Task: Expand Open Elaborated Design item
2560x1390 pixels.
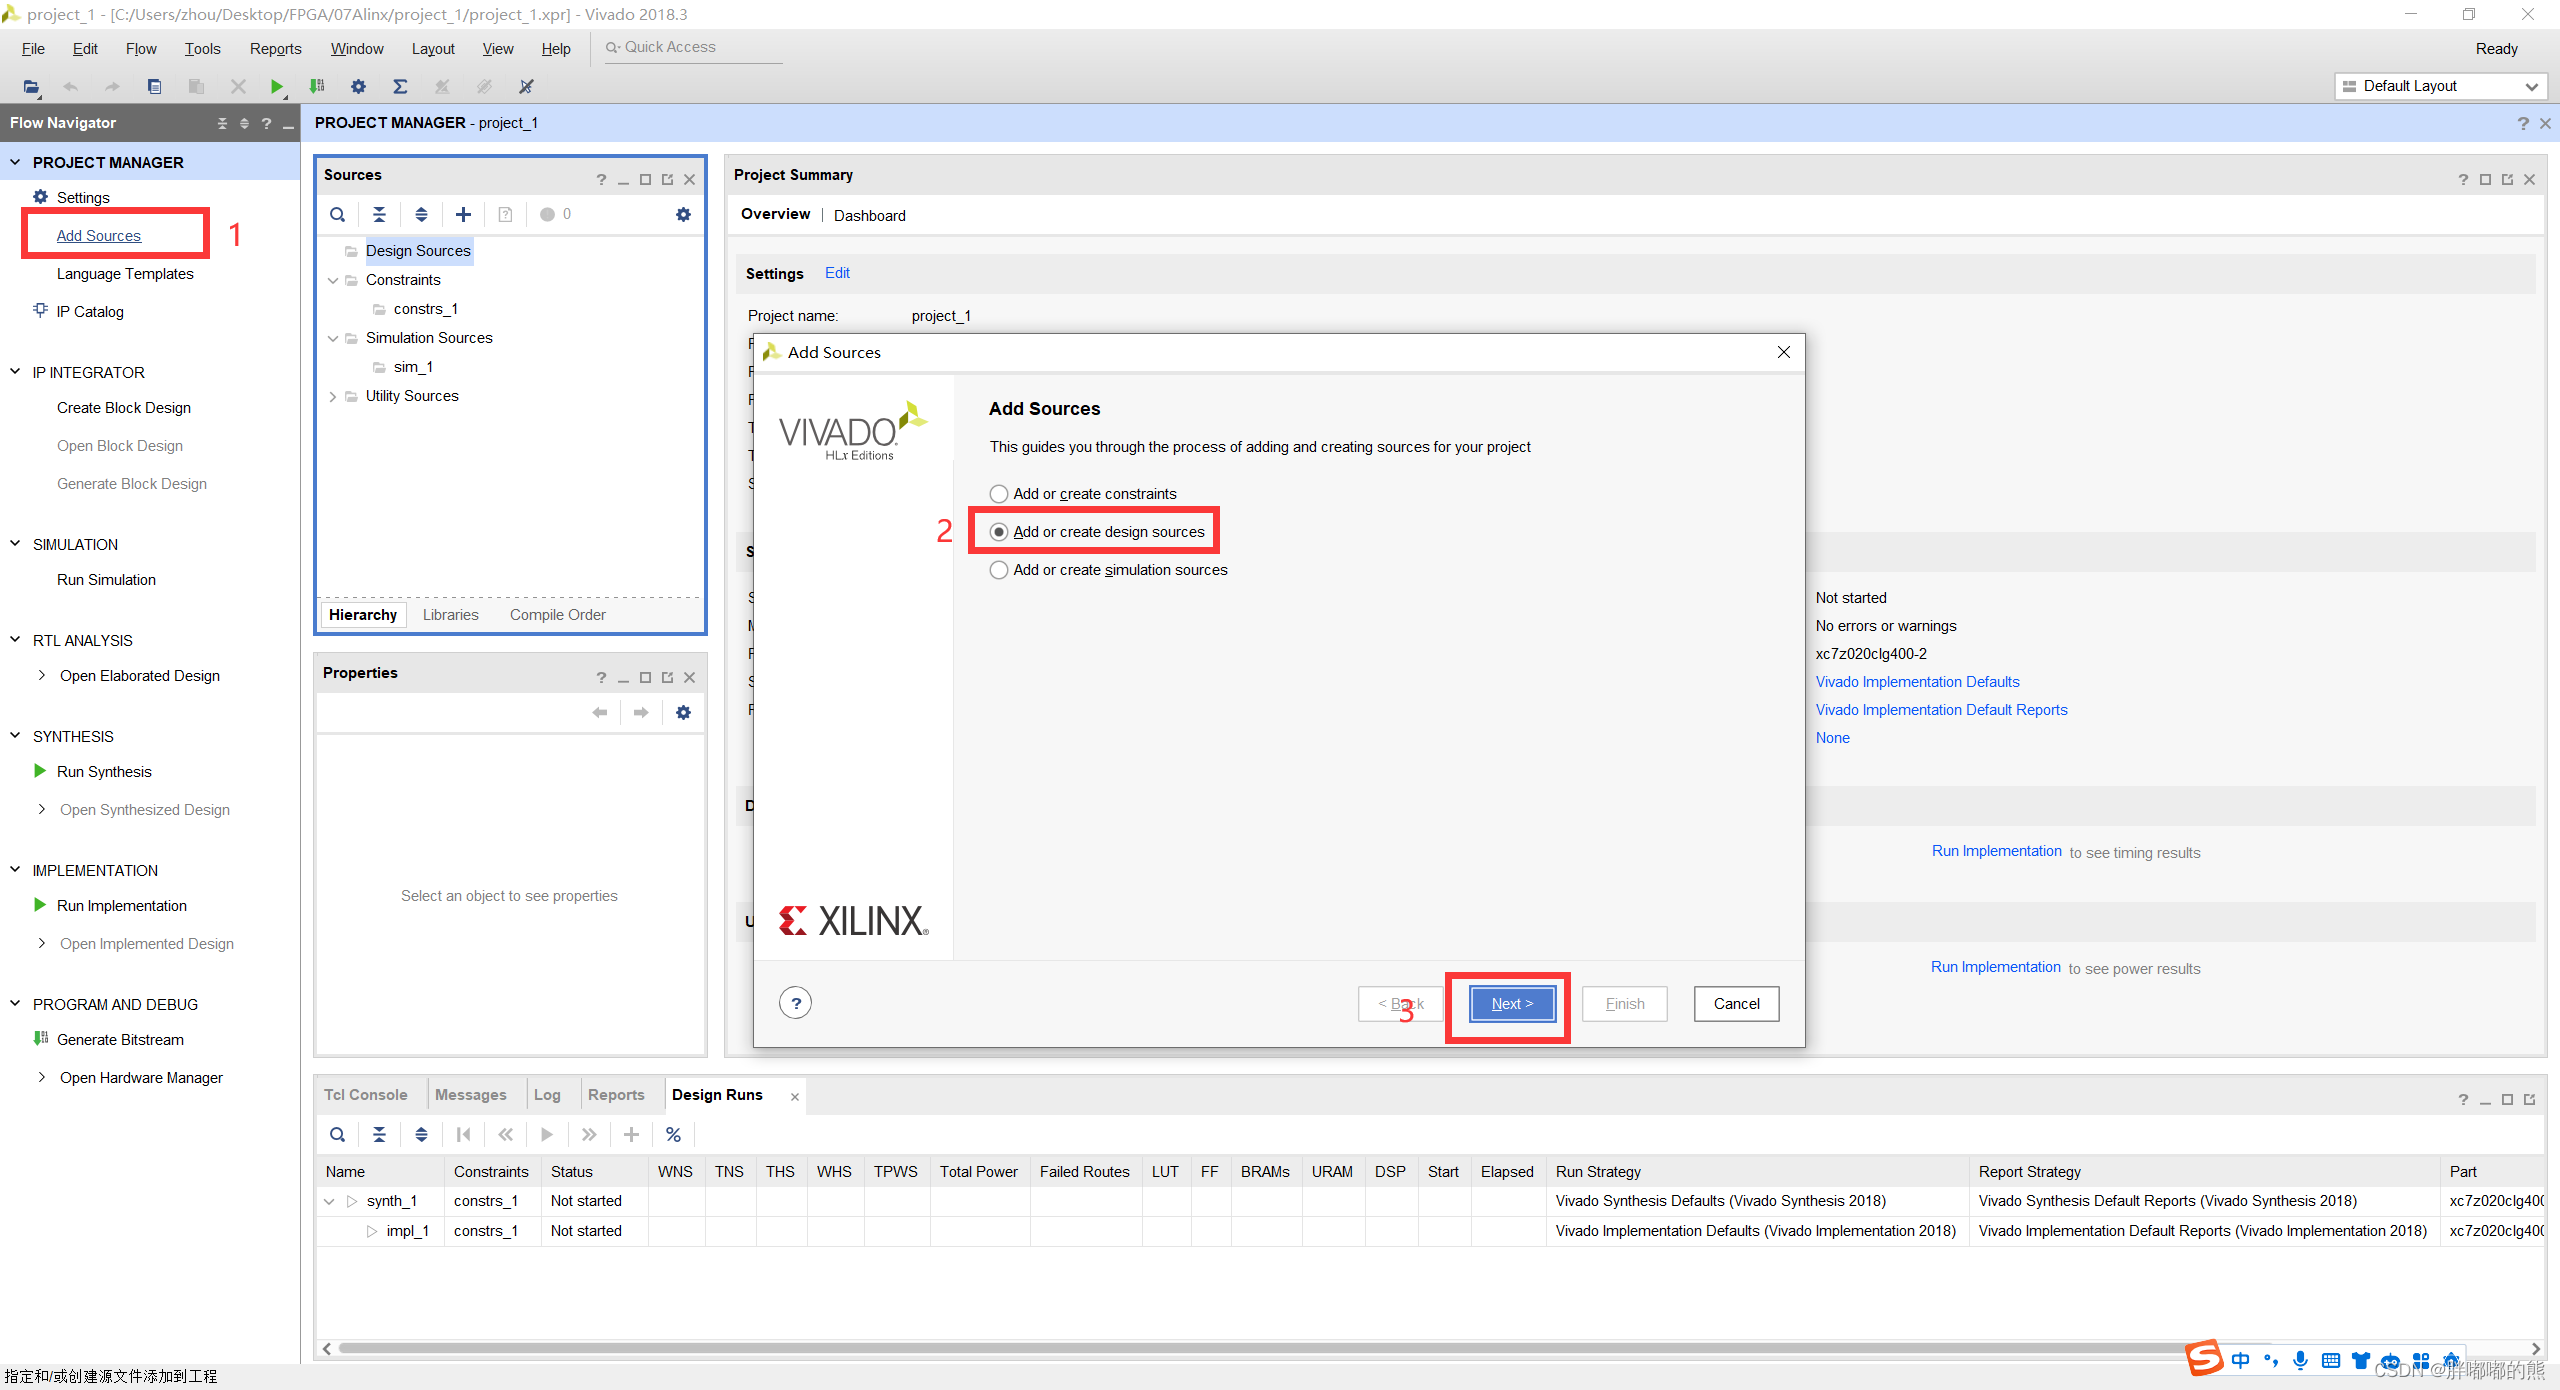Action: 41,675
